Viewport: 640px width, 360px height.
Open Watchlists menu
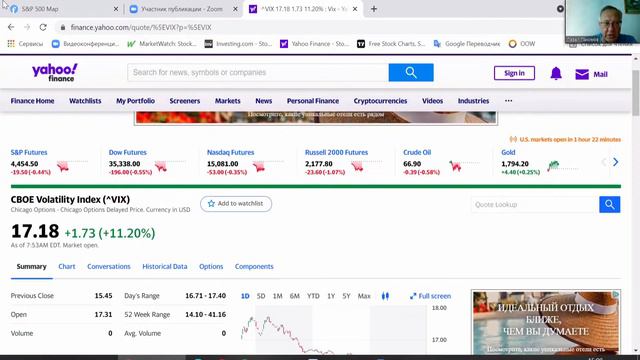(85, 101)
